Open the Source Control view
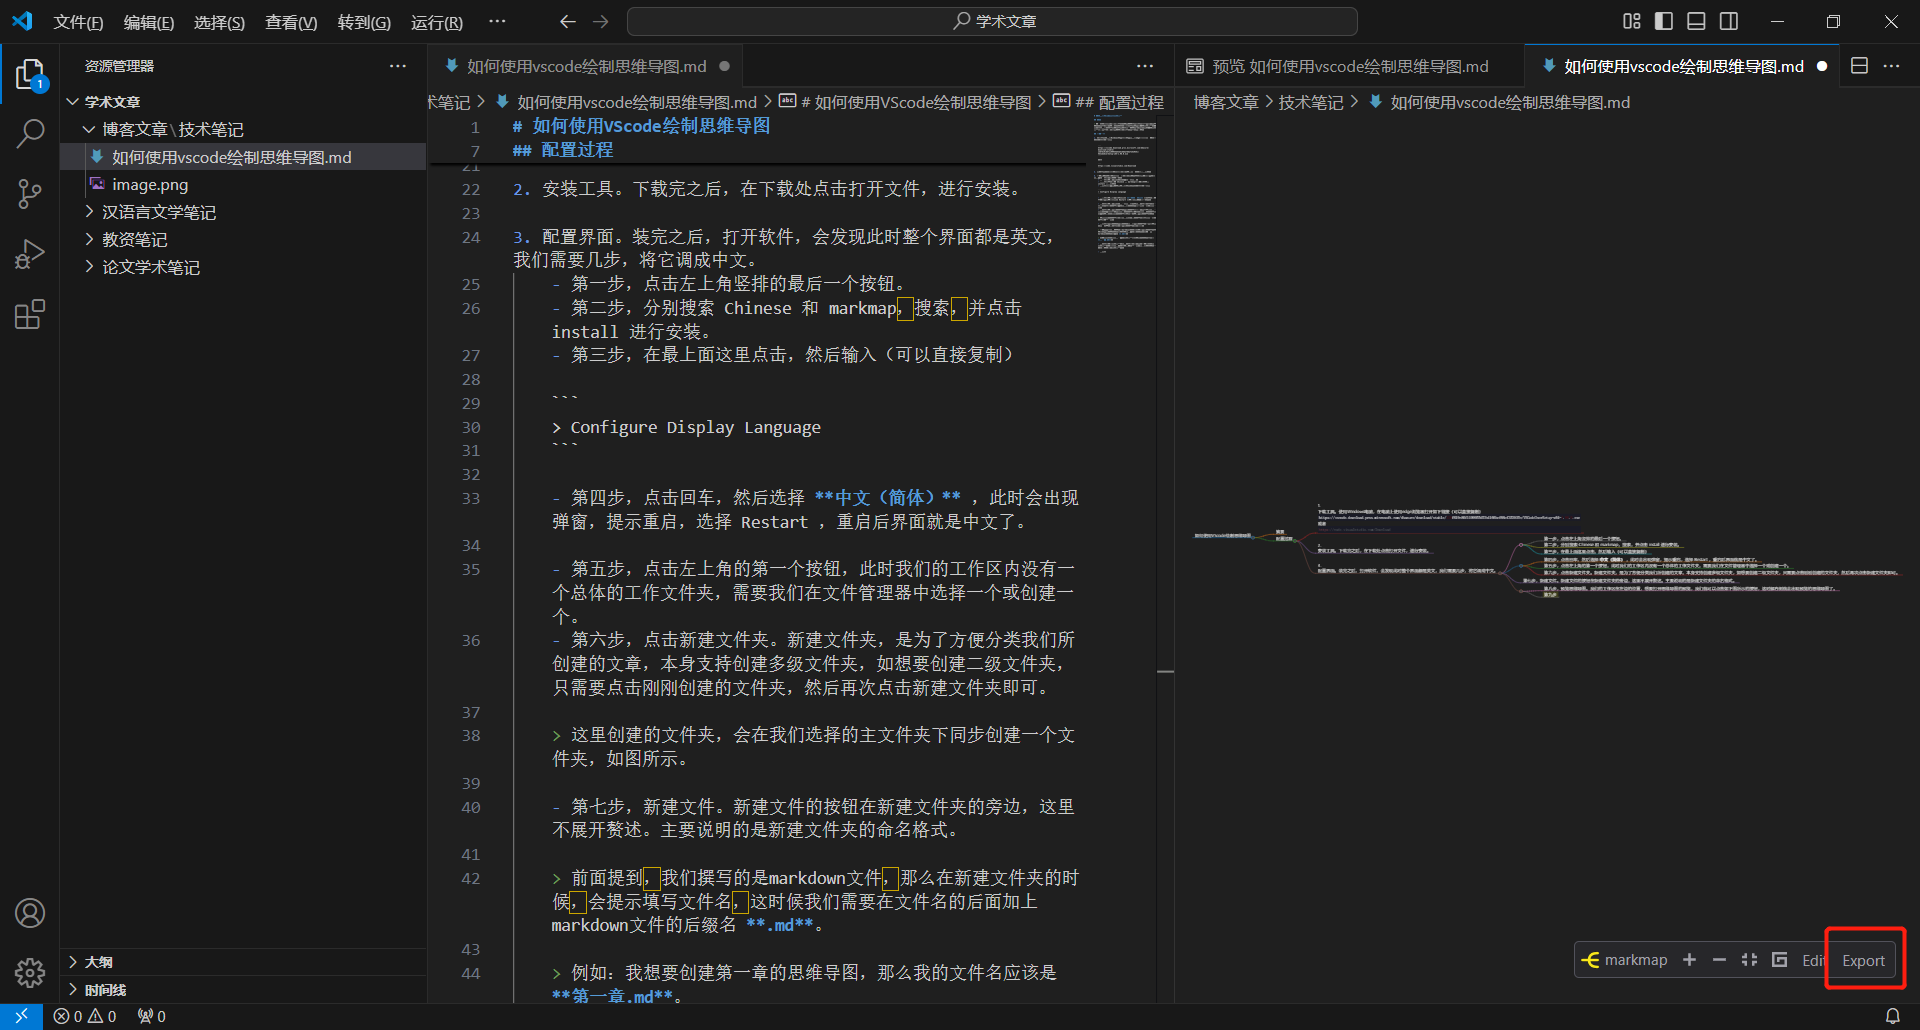Screen dimensions: 1920x1030 tap(30, 194)
